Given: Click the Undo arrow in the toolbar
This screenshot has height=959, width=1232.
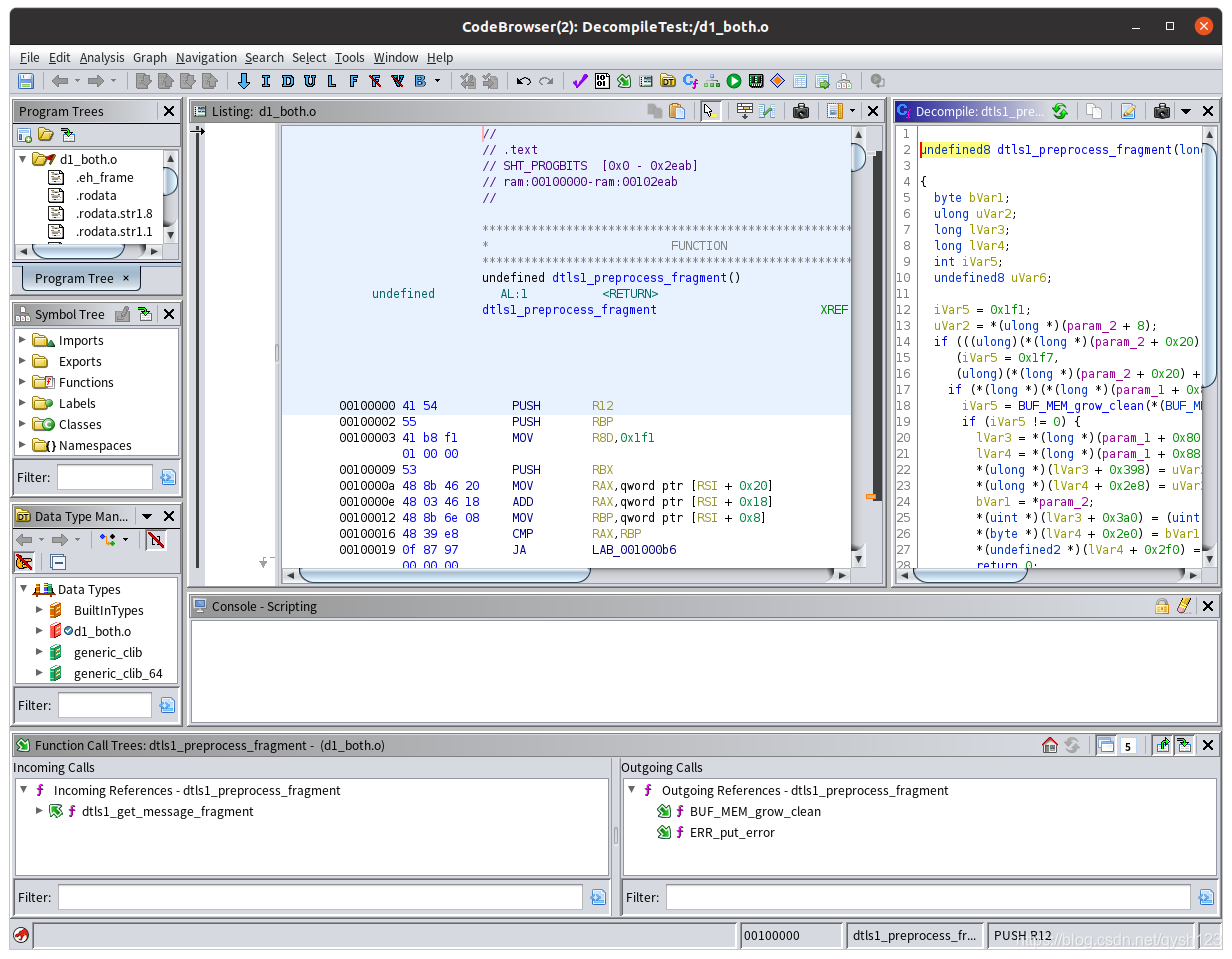Looking at the screenshot, I should click(524, 81).
